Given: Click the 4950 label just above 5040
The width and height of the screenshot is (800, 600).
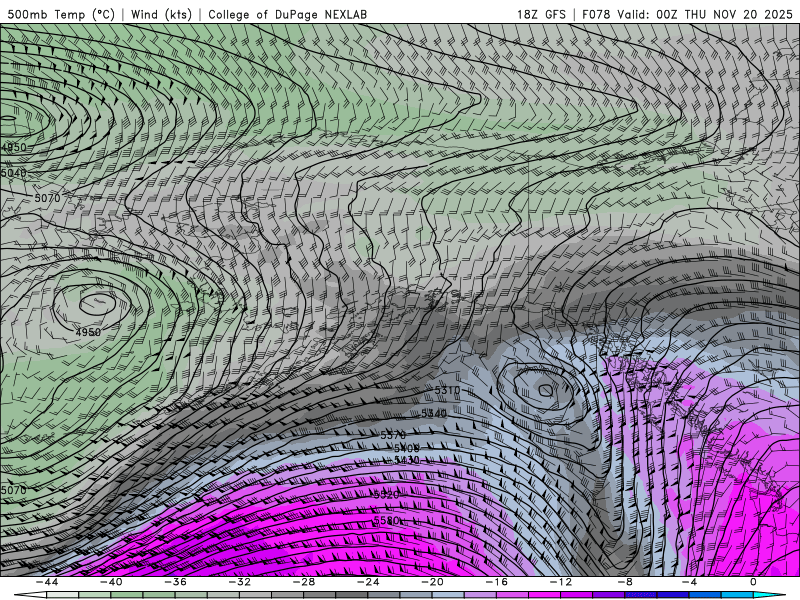Looking at the screenshot, I should pyautogui.click(x=13, y=147).
